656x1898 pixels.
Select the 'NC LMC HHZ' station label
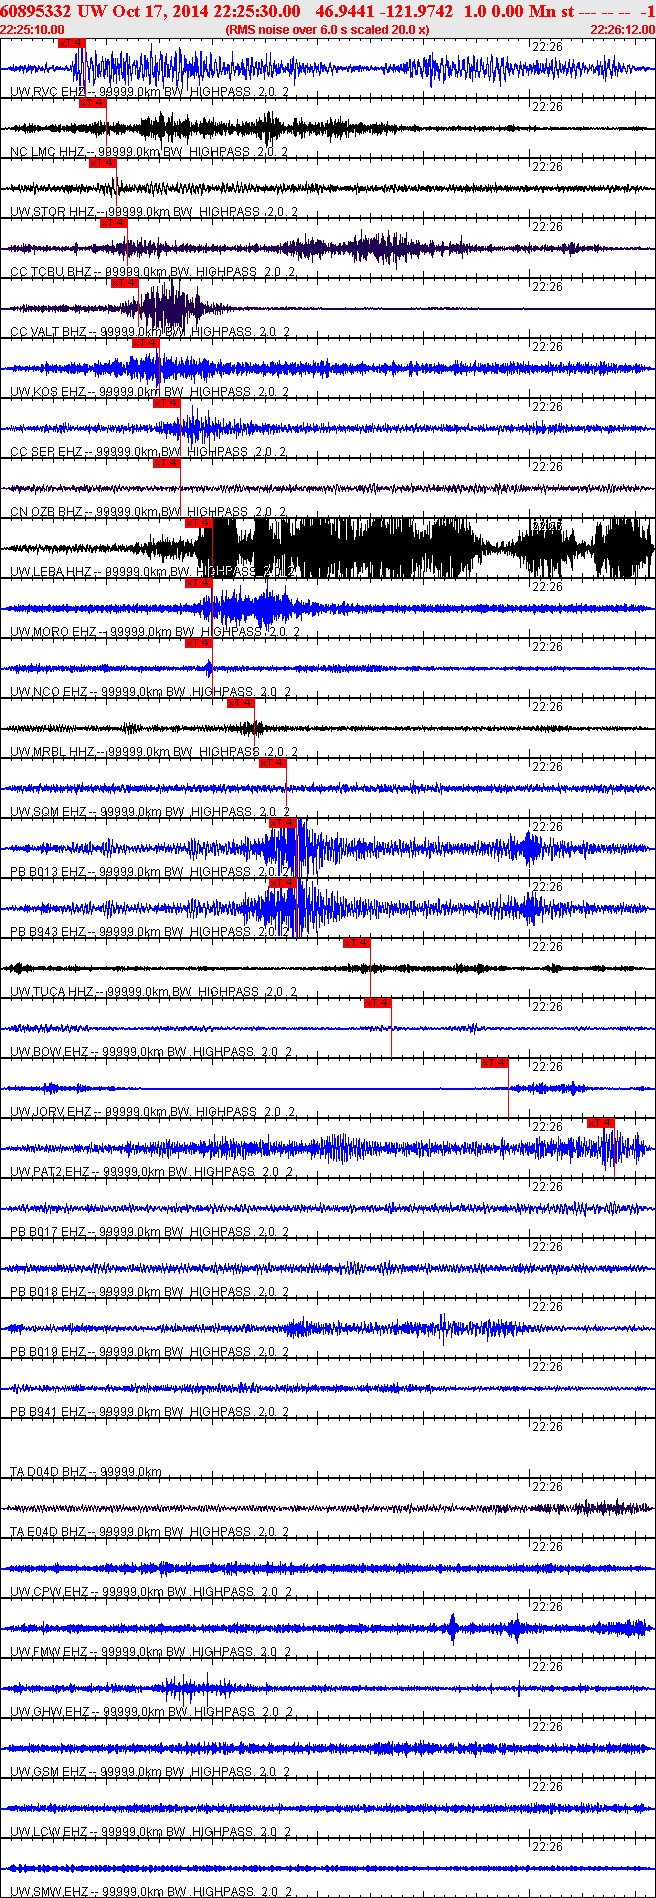click(47, 152)
